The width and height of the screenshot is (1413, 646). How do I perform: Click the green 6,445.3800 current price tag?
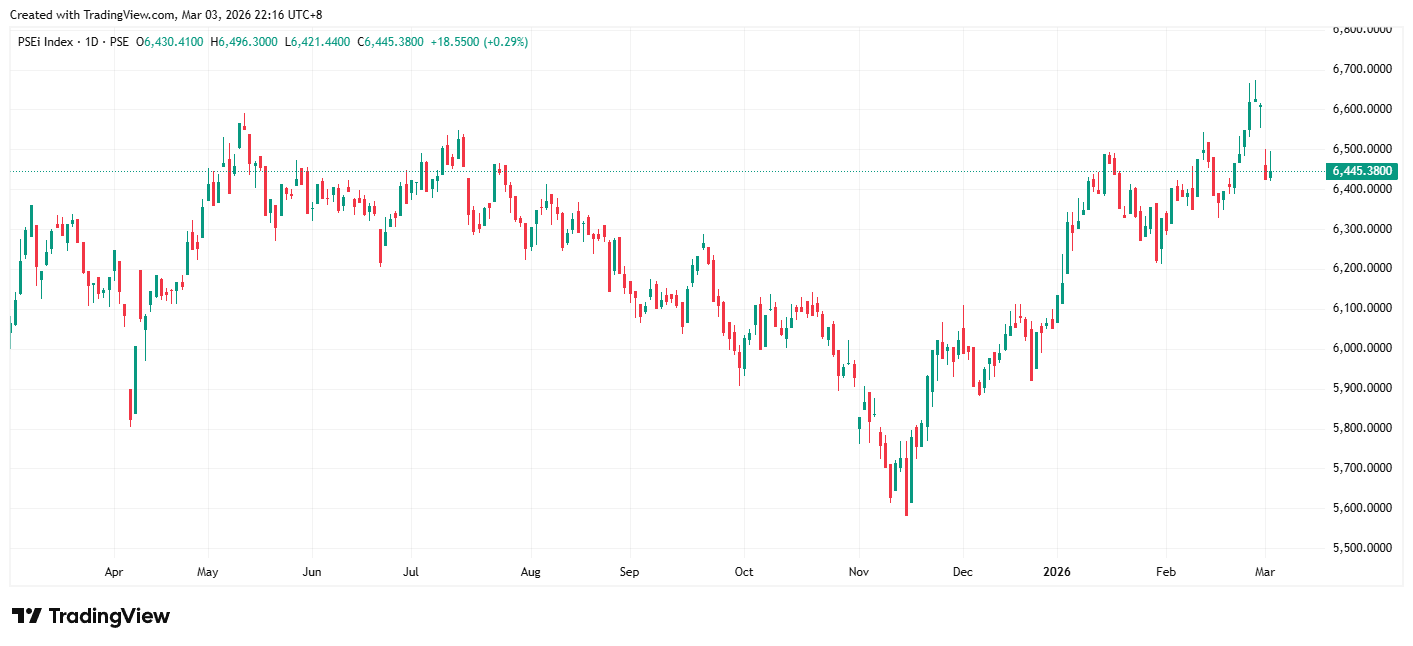click(x=1361, y=171)
